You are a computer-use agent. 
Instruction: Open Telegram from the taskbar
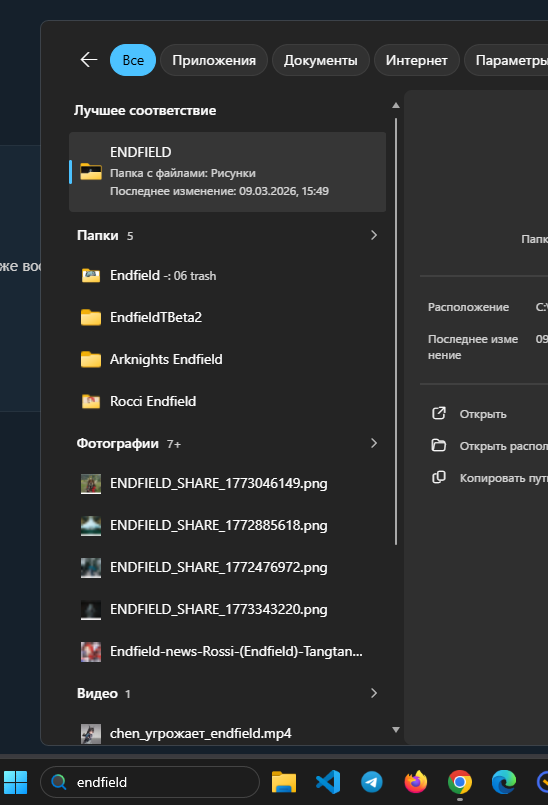coord(372,782)
